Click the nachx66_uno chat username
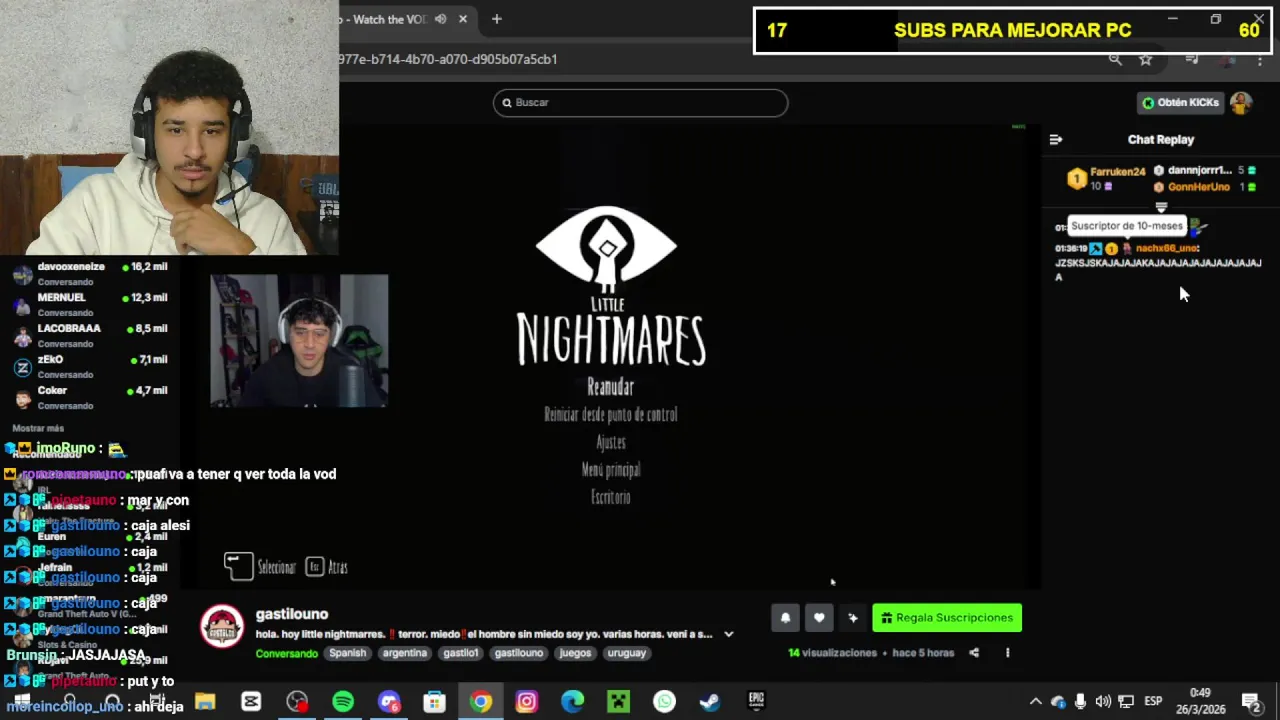The height and width of the screenshot is (720, 1280). (x=1166, y=248)
